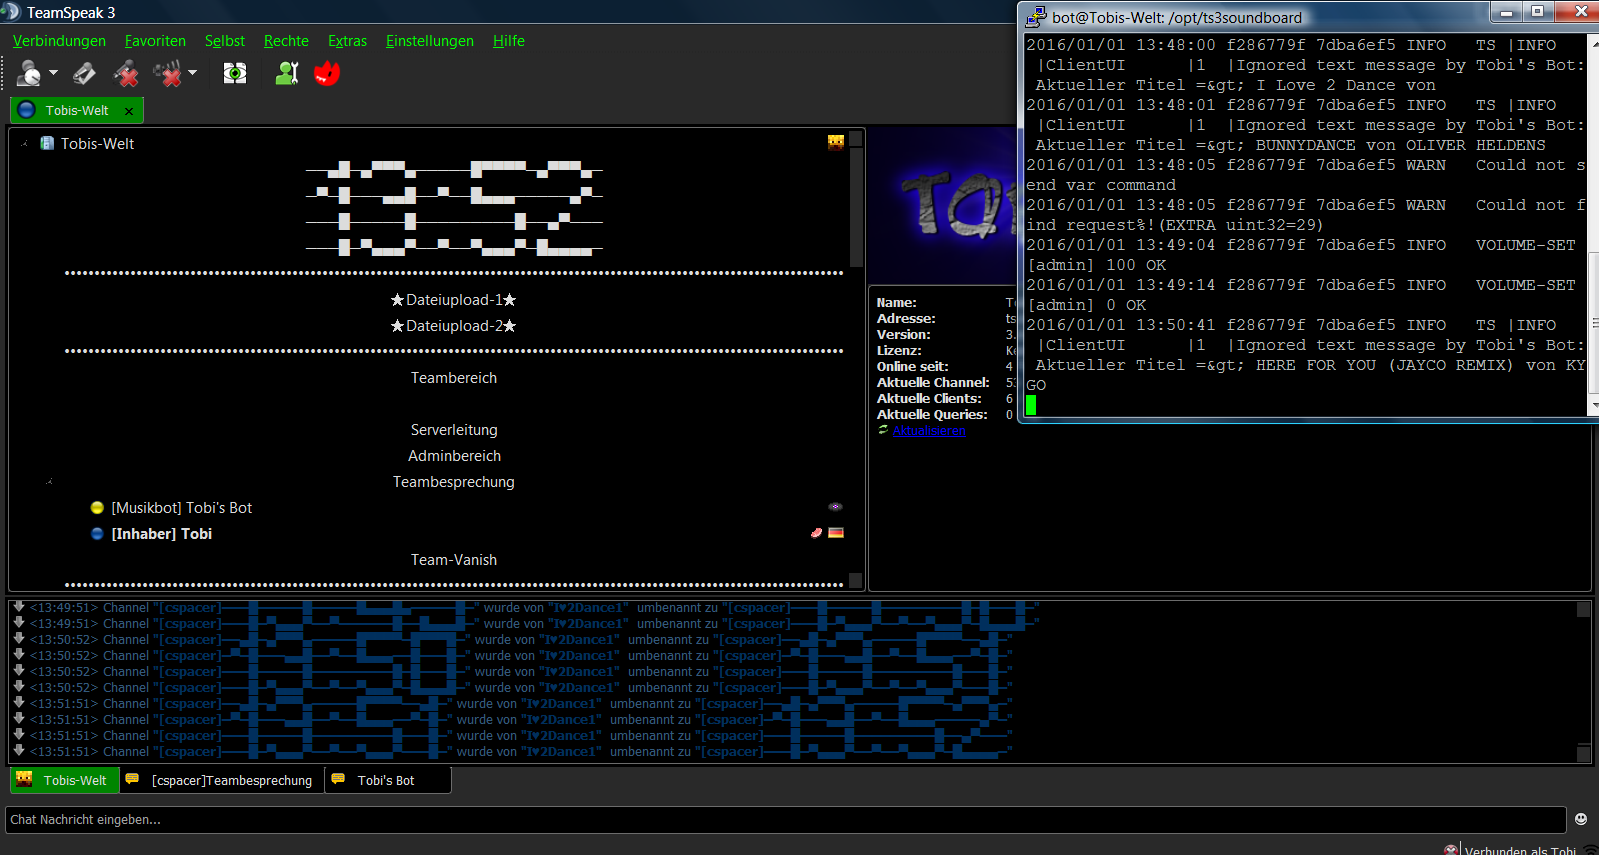1599x855 pixels.
Task: Open the Selbst menu
Action: pyautogui.click(x=225, y=41)
